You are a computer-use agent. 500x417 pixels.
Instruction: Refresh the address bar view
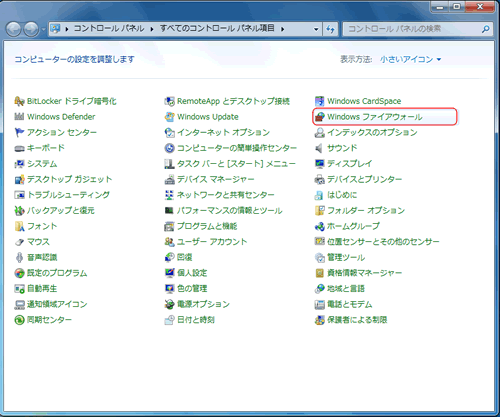(330, 29)
